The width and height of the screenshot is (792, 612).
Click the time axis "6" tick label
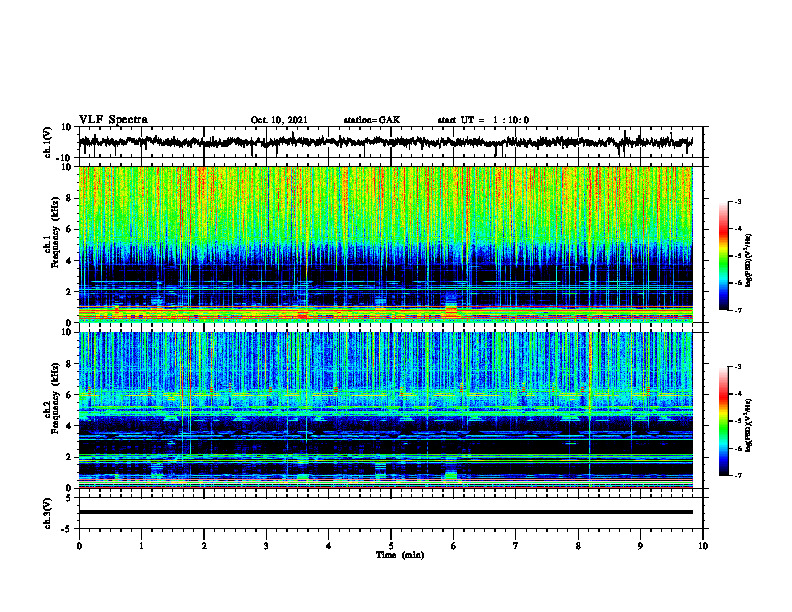454,546
